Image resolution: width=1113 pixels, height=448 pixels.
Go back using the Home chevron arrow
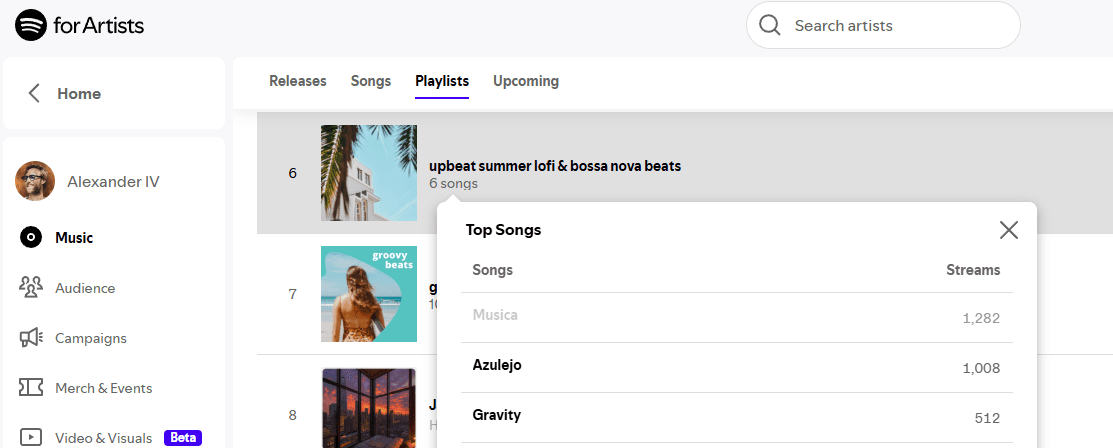point(33,94)
